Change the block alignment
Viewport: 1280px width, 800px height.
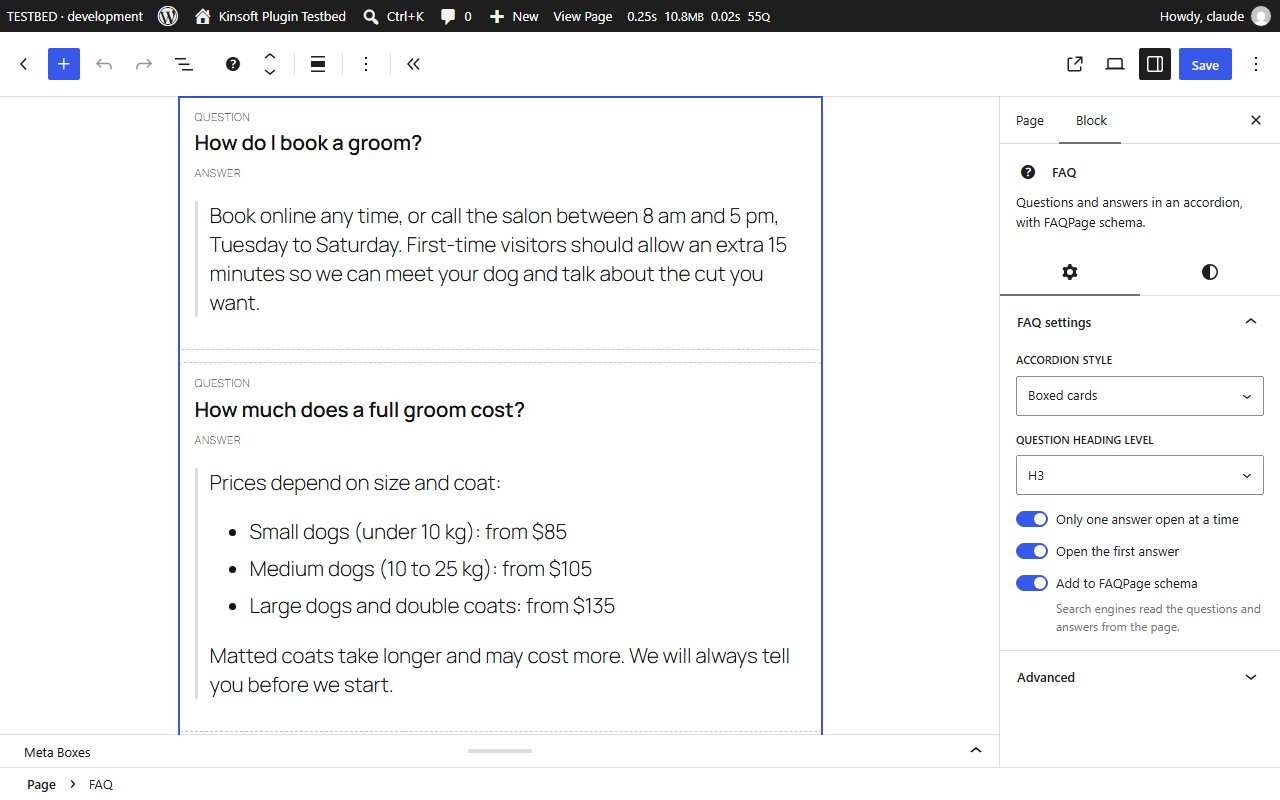coord(318,64)
